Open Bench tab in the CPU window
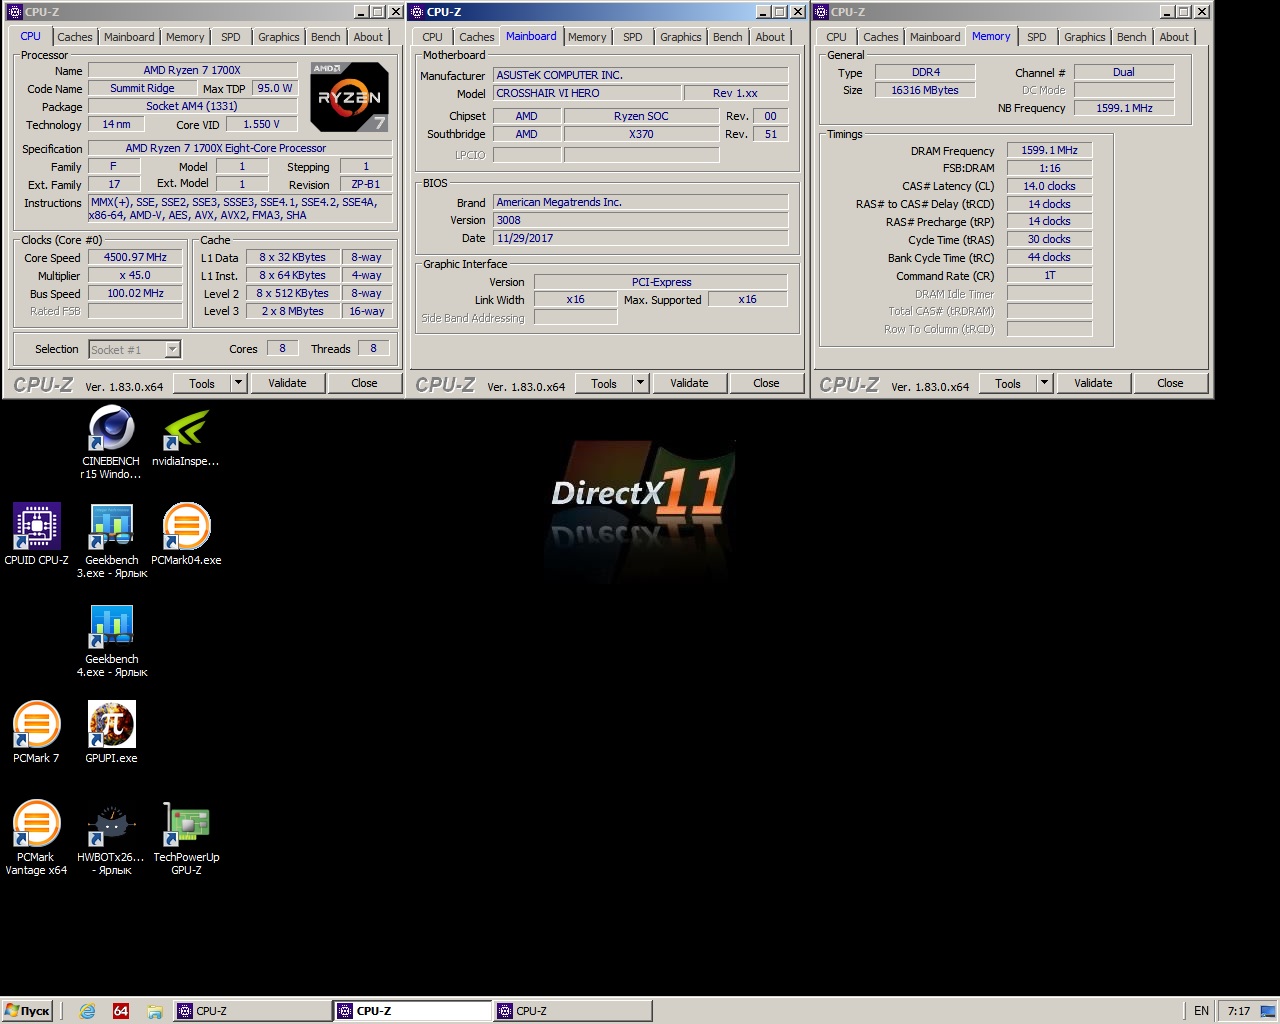 (326, 37)
